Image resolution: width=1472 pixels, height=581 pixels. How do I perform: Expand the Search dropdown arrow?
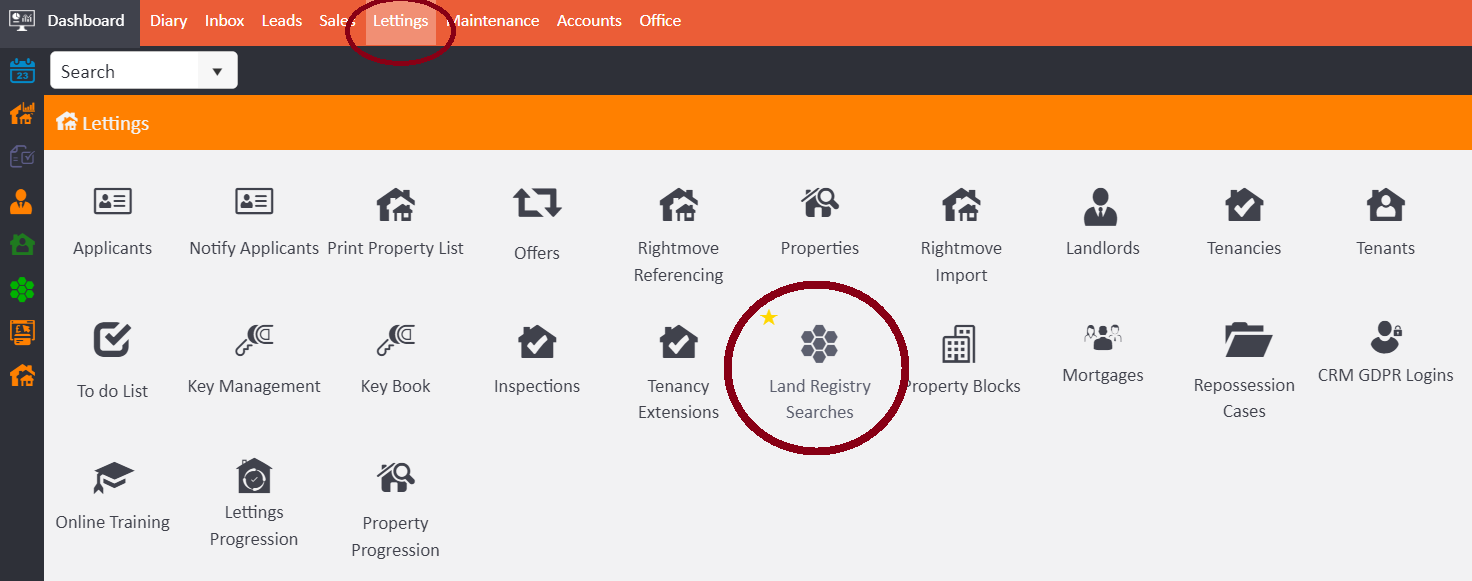click(x=217, y=72)
